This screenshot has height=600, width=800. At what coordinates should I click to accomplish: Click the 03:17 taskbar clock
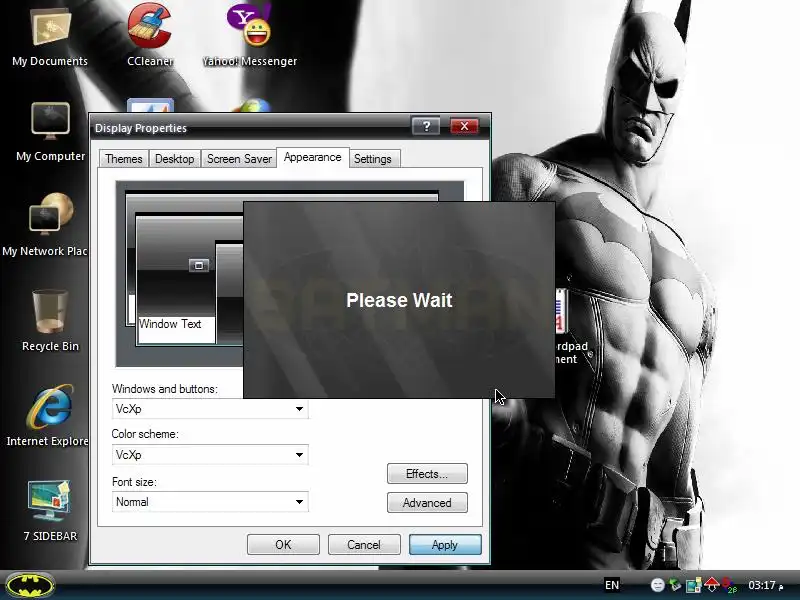(x=765, y=585)
